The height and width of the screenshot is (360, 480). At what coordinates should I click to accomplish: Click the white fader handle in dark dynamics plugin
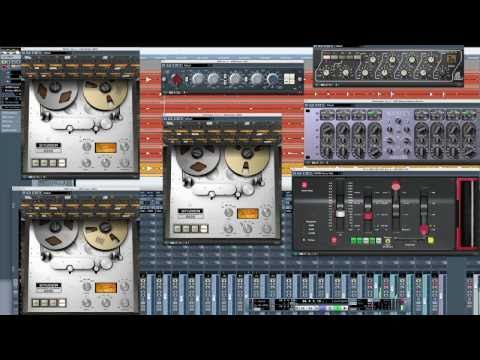pos(340,214)
